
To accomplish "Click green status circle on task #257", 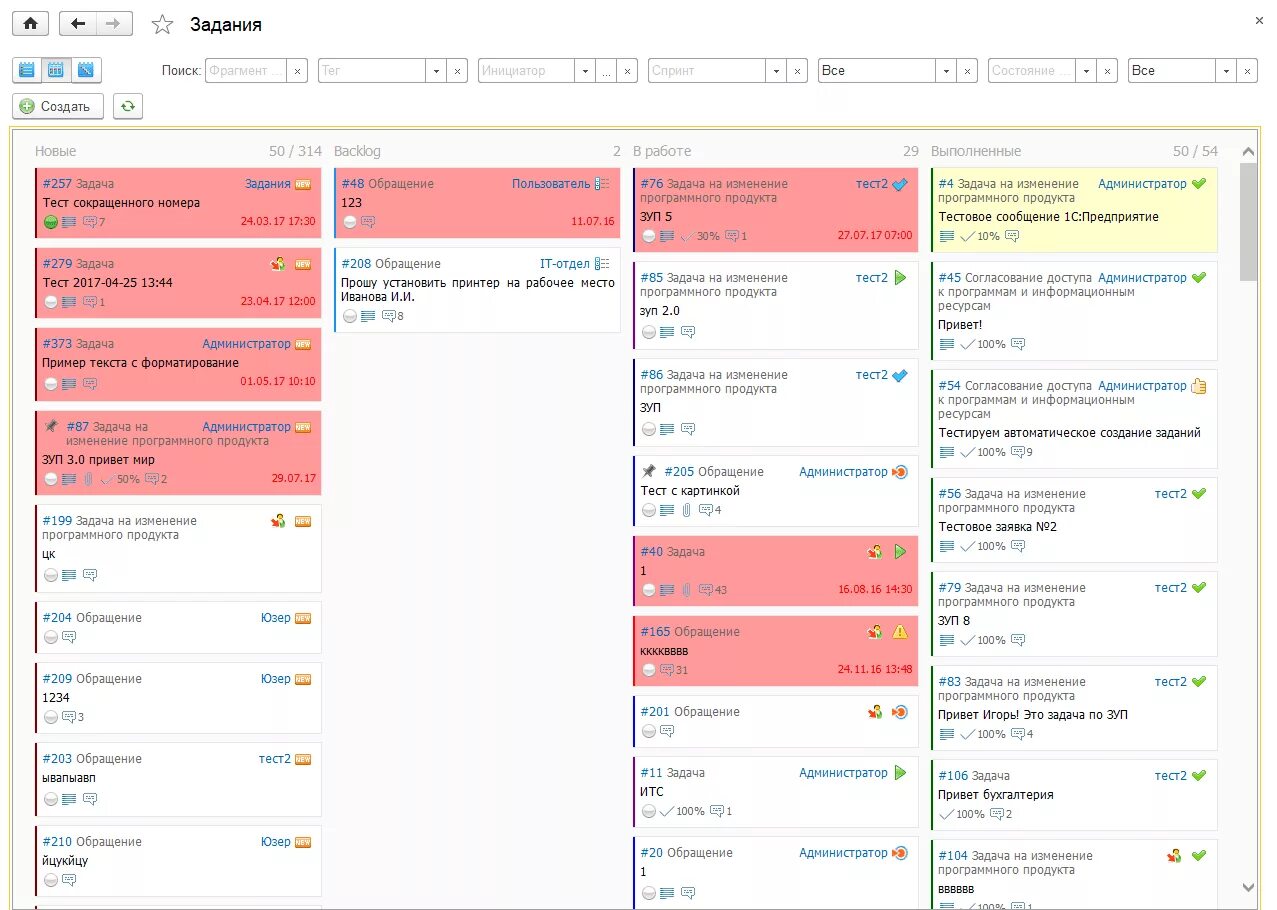I will coord(51,222).
